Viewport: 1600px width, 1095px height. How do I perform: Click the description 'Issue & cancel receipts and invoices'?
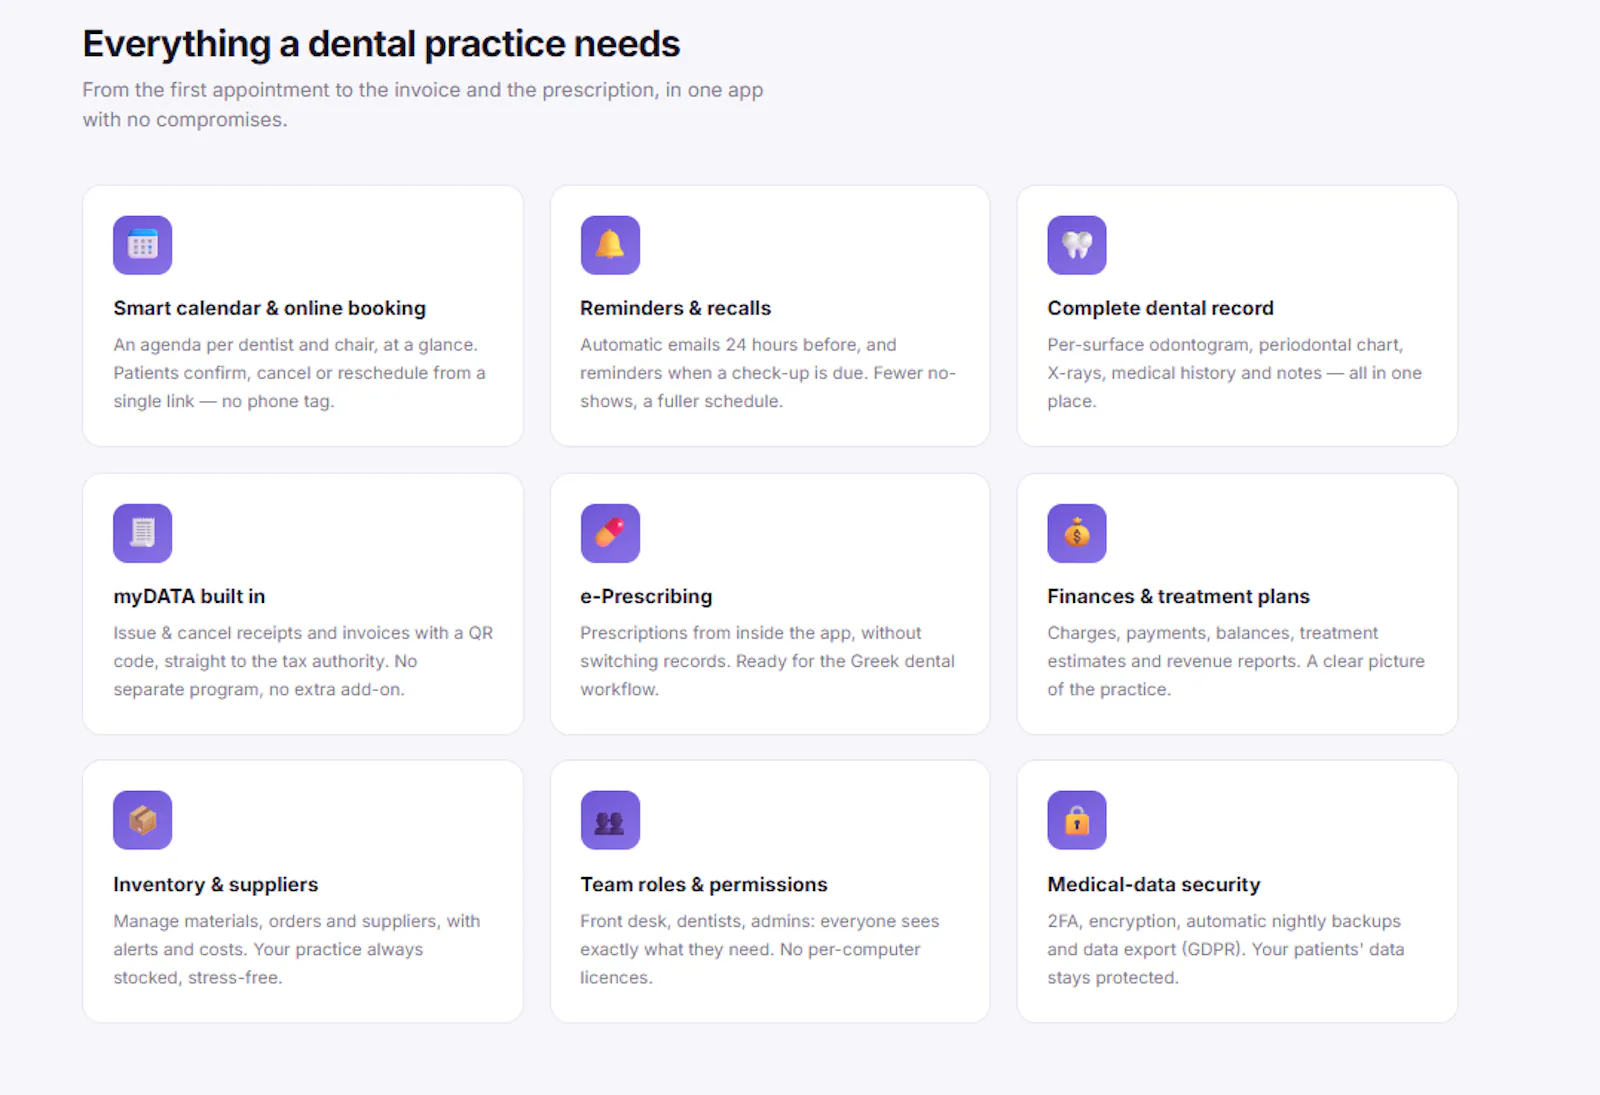[303, 661]
